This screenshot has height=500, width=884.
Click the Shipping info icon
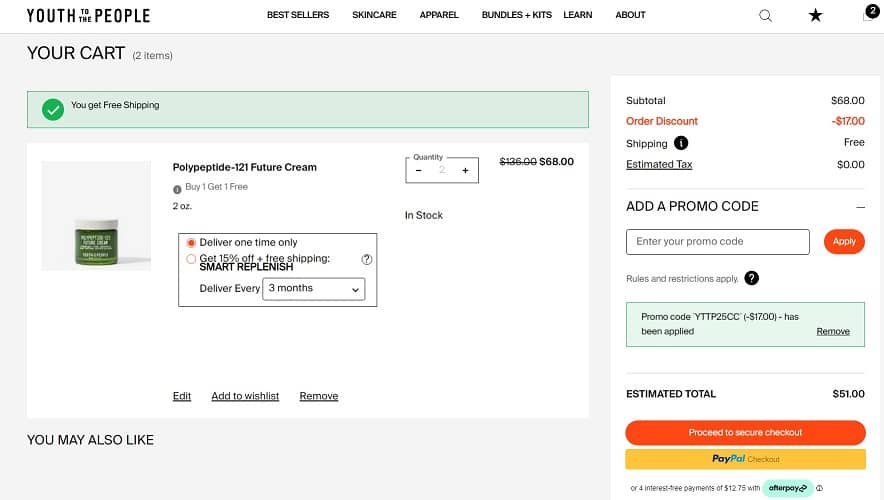pyautogui.click(x=681, y=143)
